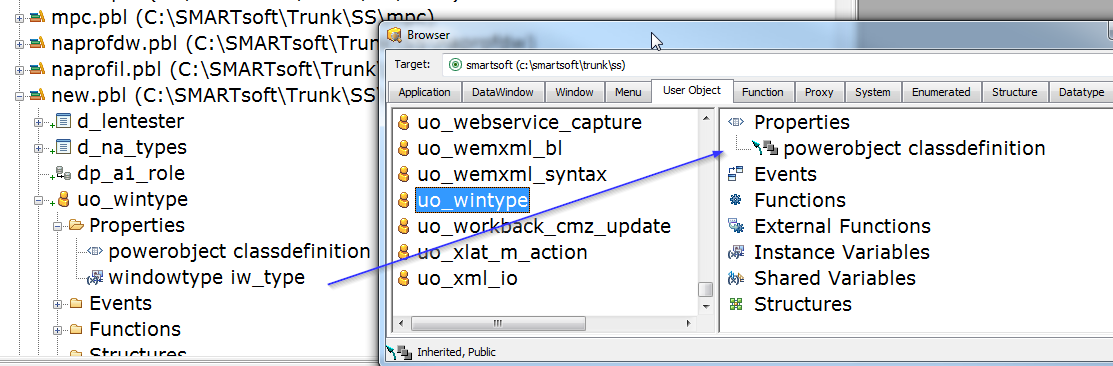
Task: Click the uo_wemxml_bl object icon
Action: (x=404, y=148)
